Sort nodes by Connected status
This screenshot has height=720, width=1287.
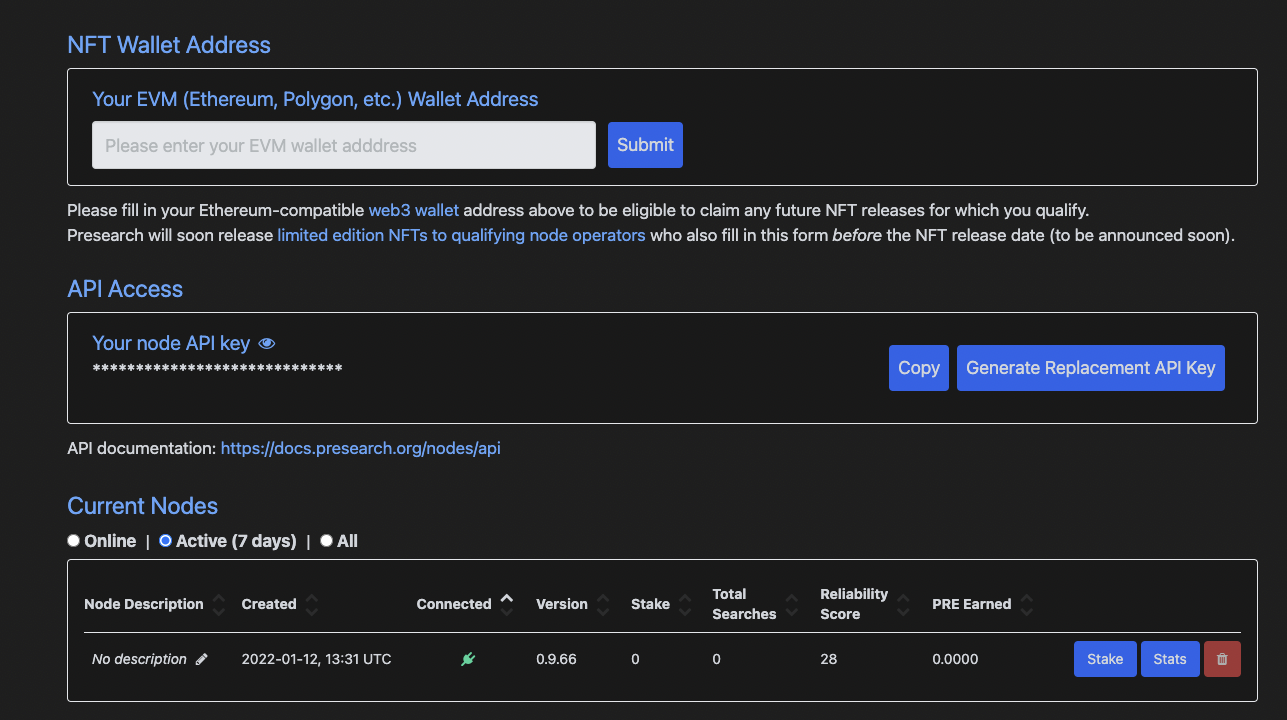tap(507, 604)
